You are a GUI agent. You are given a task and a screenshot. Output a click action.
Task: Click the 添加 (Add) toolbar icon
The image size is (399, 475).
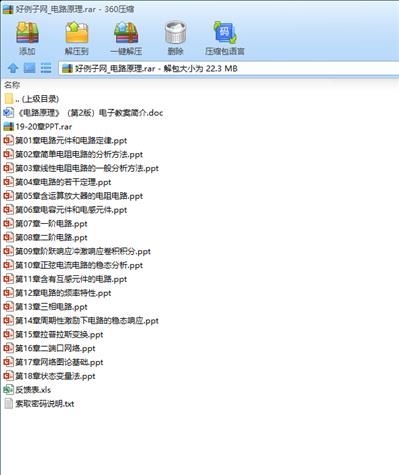click(27, 38)
